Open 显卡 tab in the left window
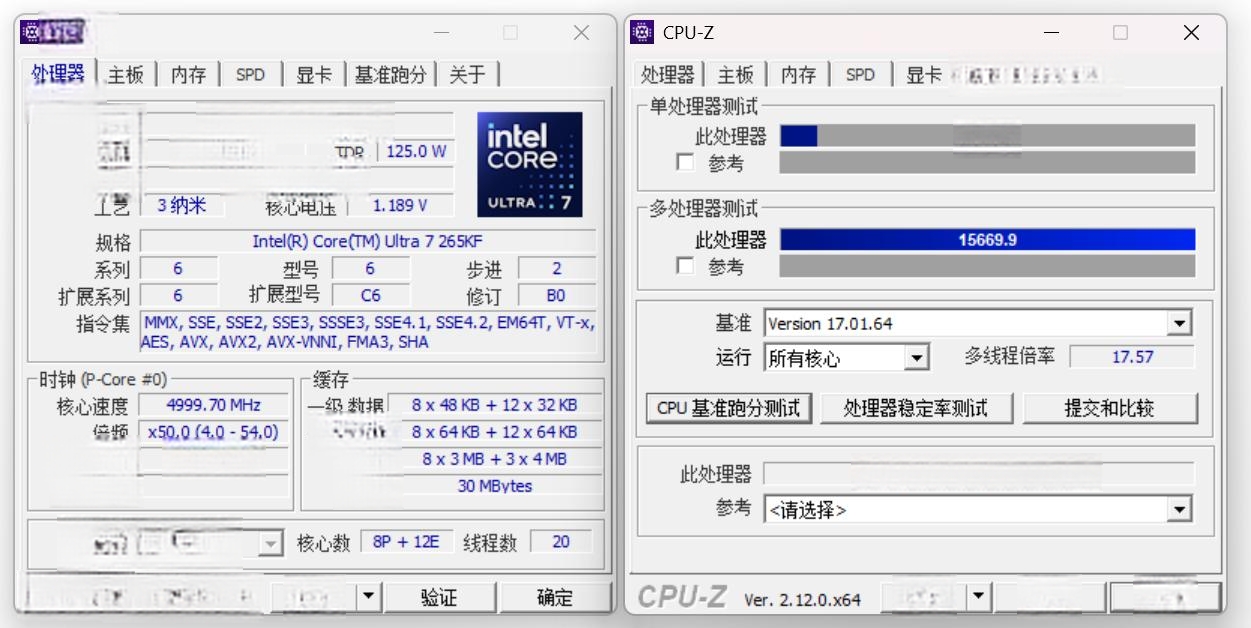Screen dimensions: 1251x628 pos(314,75)
